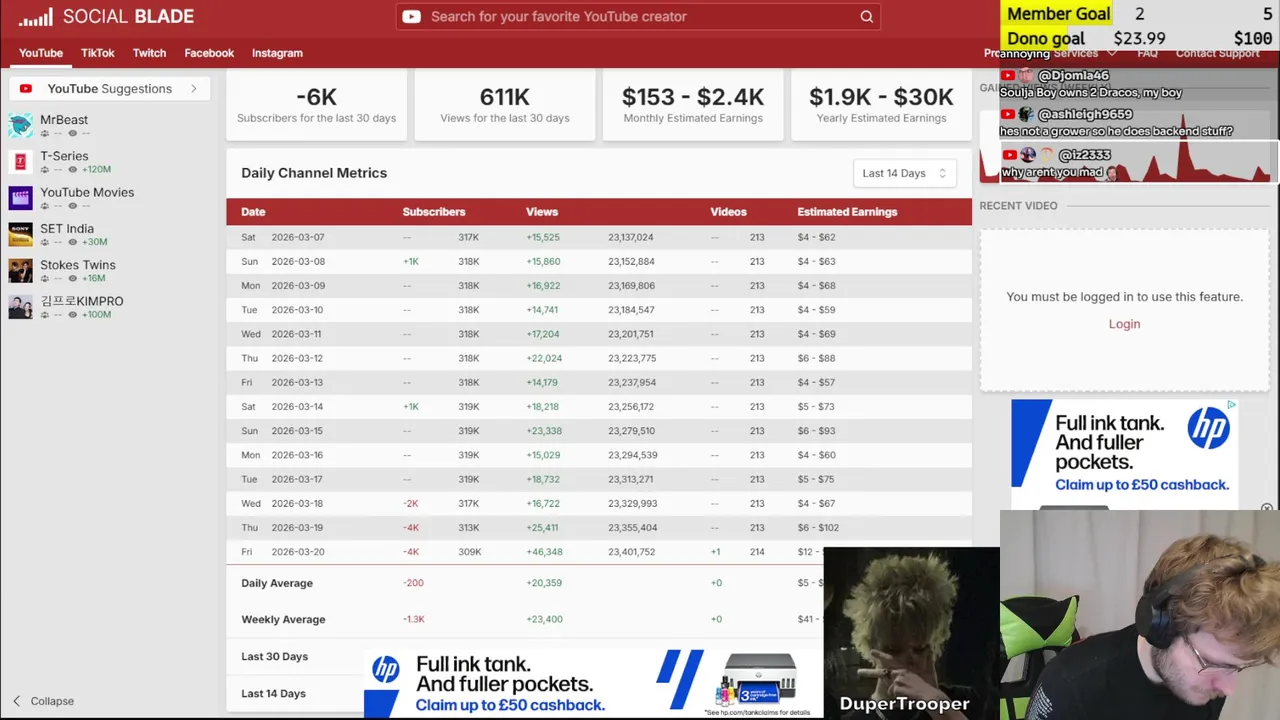The image size is (1280, 720).
Task: Click the SOCIAL BLADE home title
Action: point(128,17)
